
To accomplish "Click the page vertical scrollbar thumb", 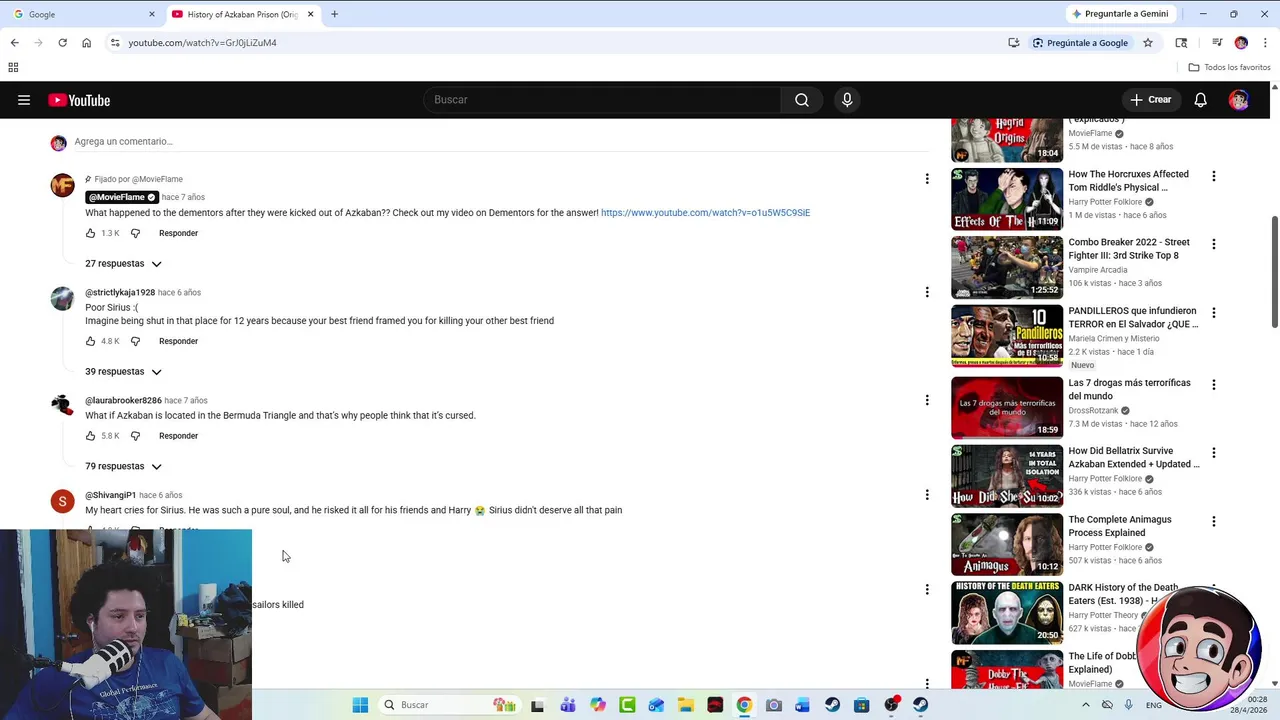I will pyautogui.click(x=1274, y=270).
